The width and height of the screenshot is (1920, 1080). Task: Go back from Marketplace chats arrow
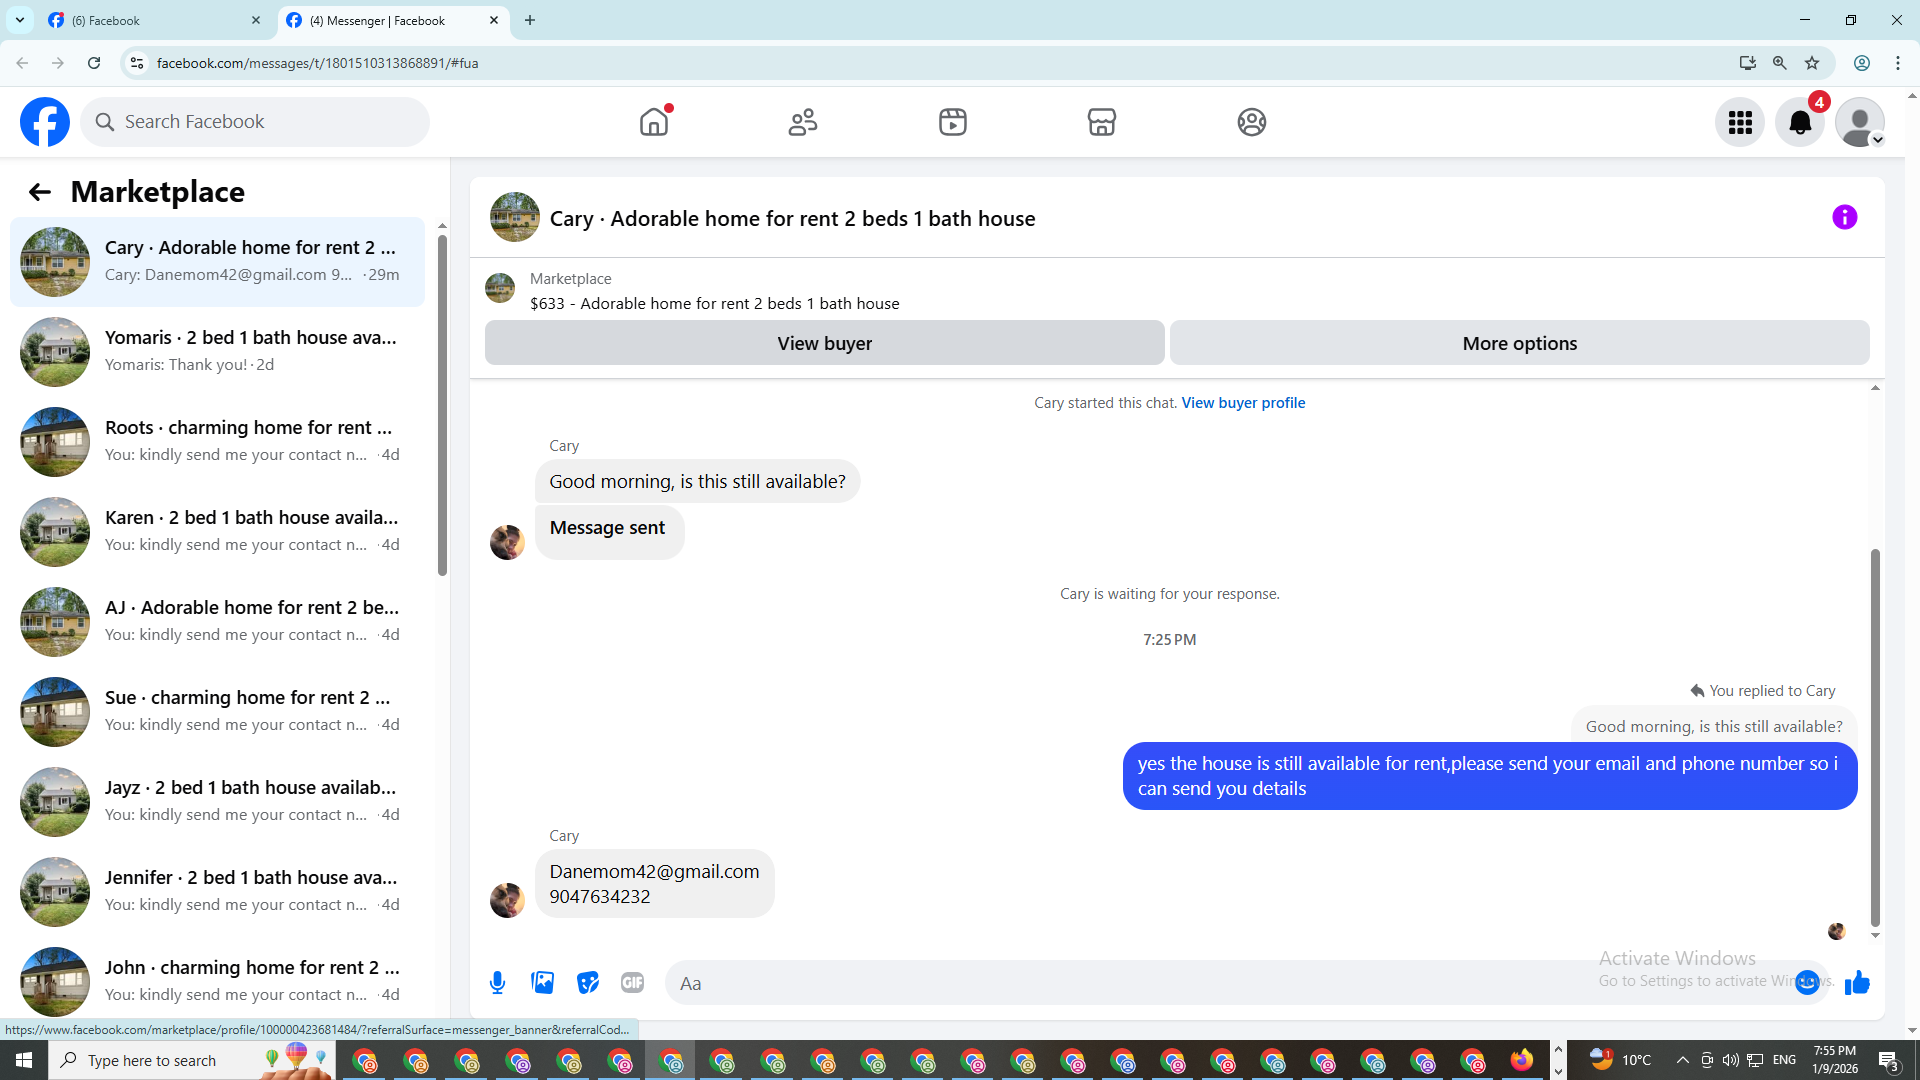(40, 192)
